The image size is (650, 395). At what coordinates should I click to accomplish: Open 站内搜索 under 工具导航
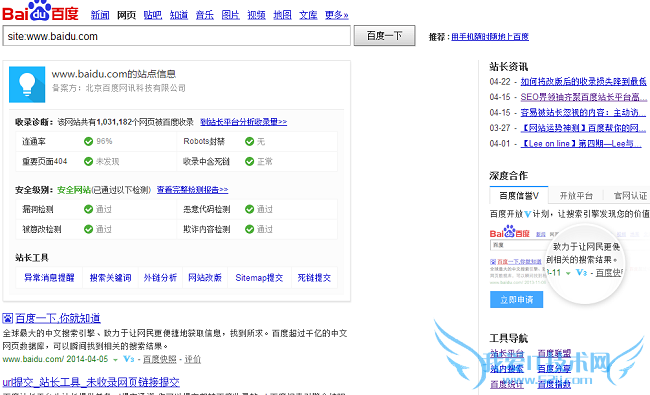coord(507,369)
